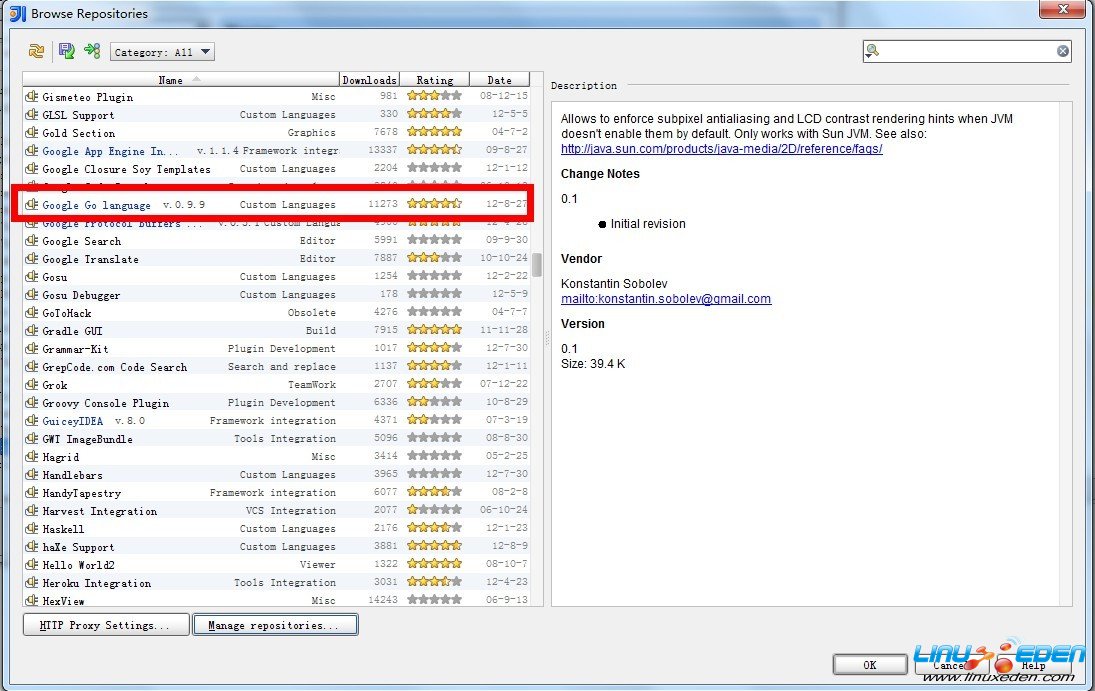The image size is (1095, 691).
Task: Select the Haskell plugin row
Action: click(x=277, y=528)
